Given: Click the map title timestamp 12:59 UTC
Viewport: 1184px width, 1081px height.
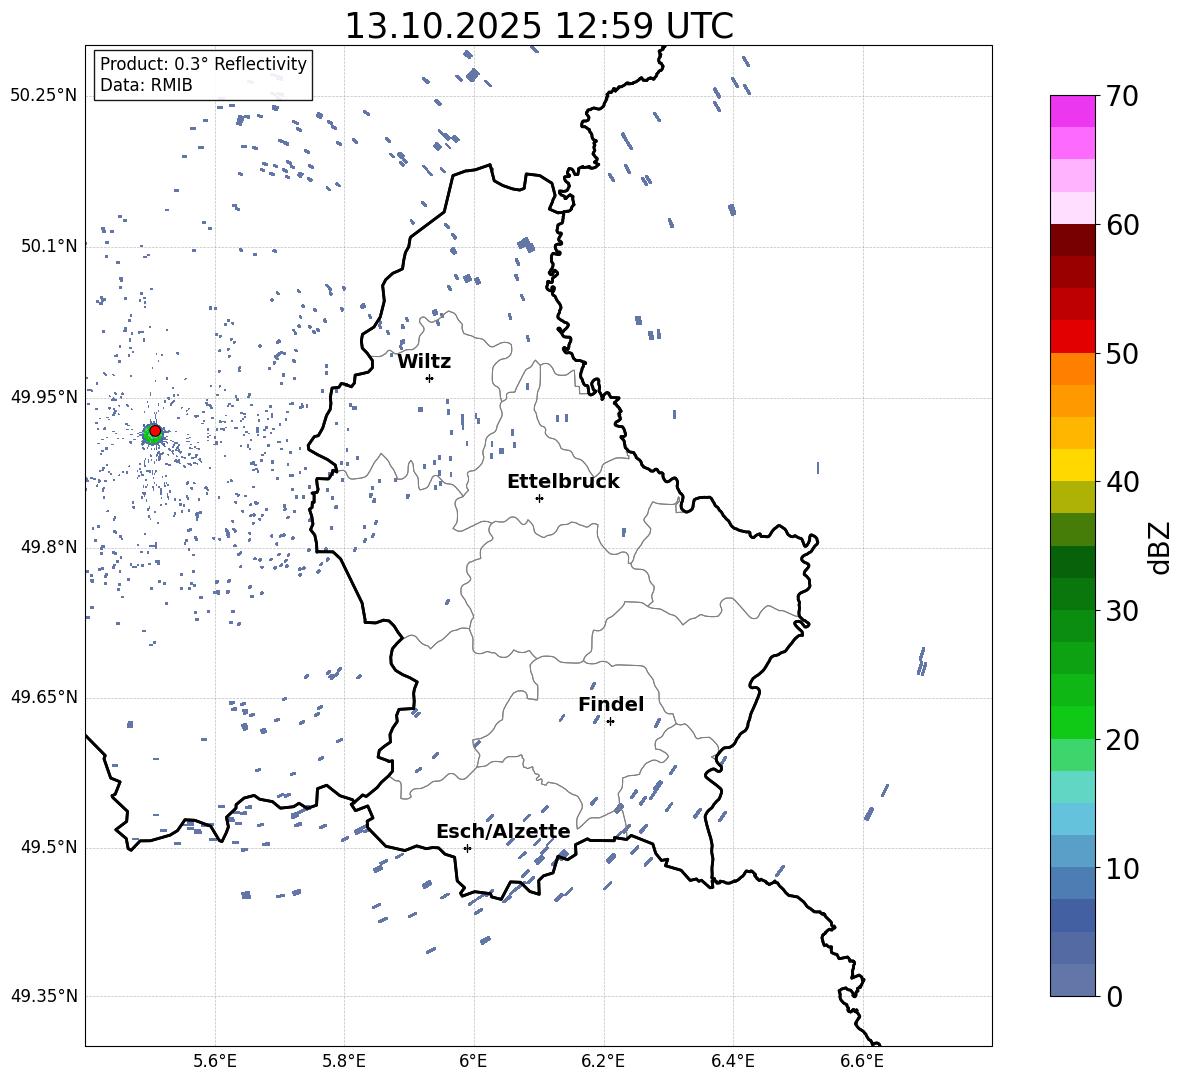Looking at the screenshot, I should 538,26.
